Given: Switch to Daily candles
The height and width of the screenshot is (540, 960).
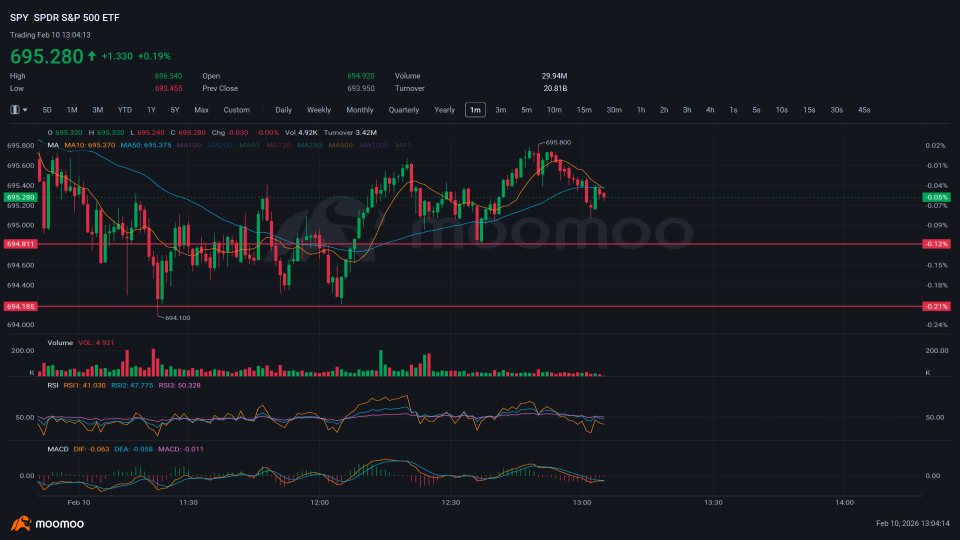Looking at the screenshot, I should point(283,110).
